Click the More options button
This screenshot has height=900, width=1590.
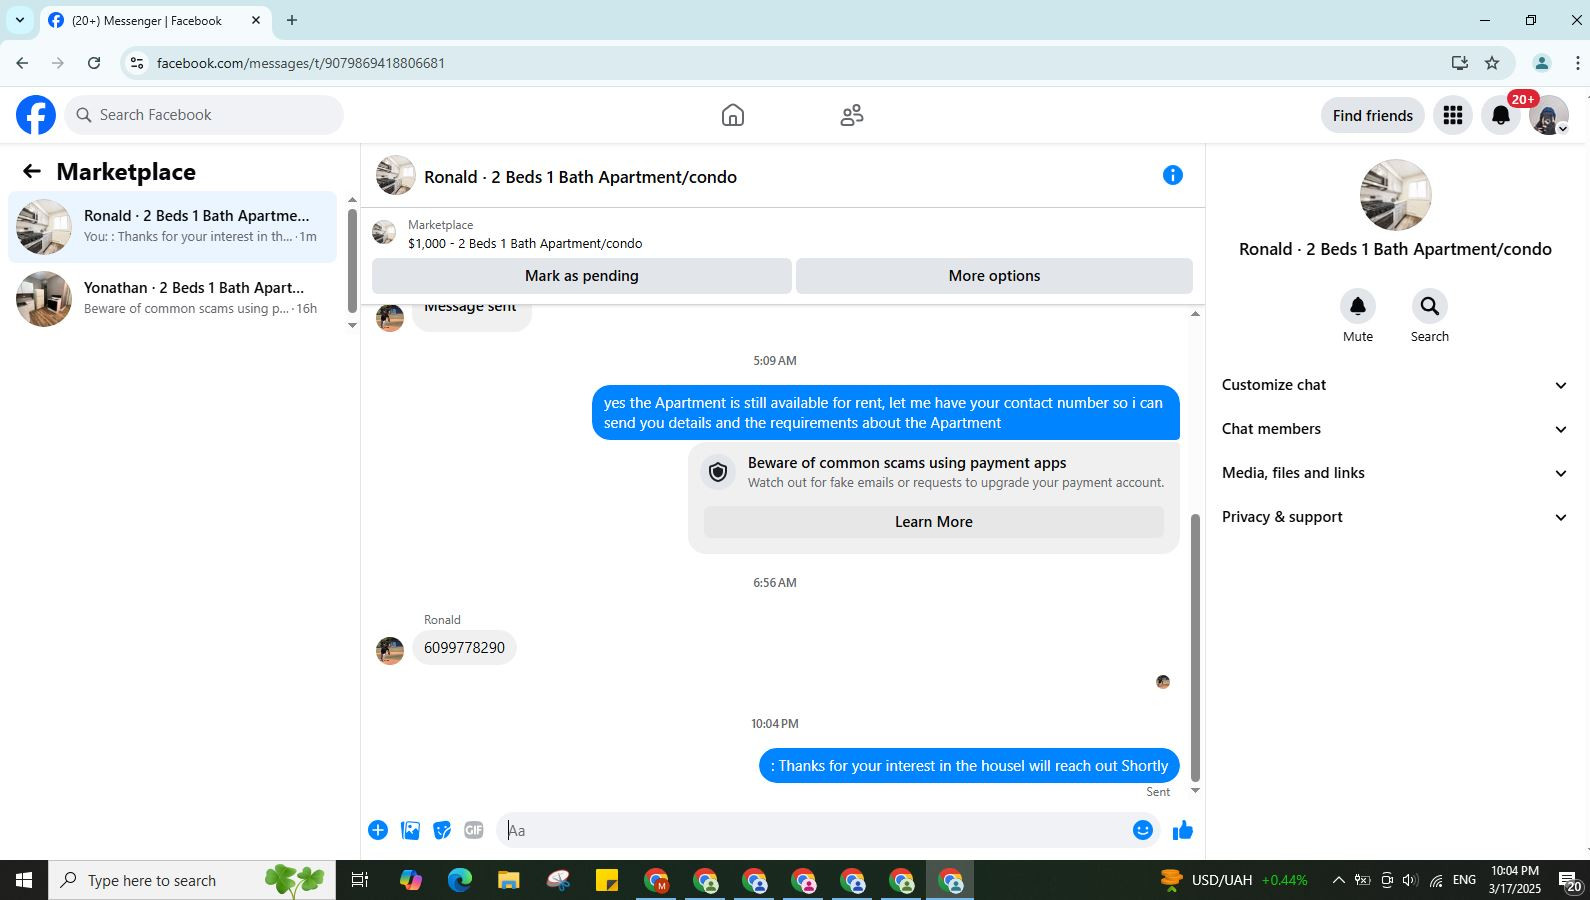click(994, 276)
